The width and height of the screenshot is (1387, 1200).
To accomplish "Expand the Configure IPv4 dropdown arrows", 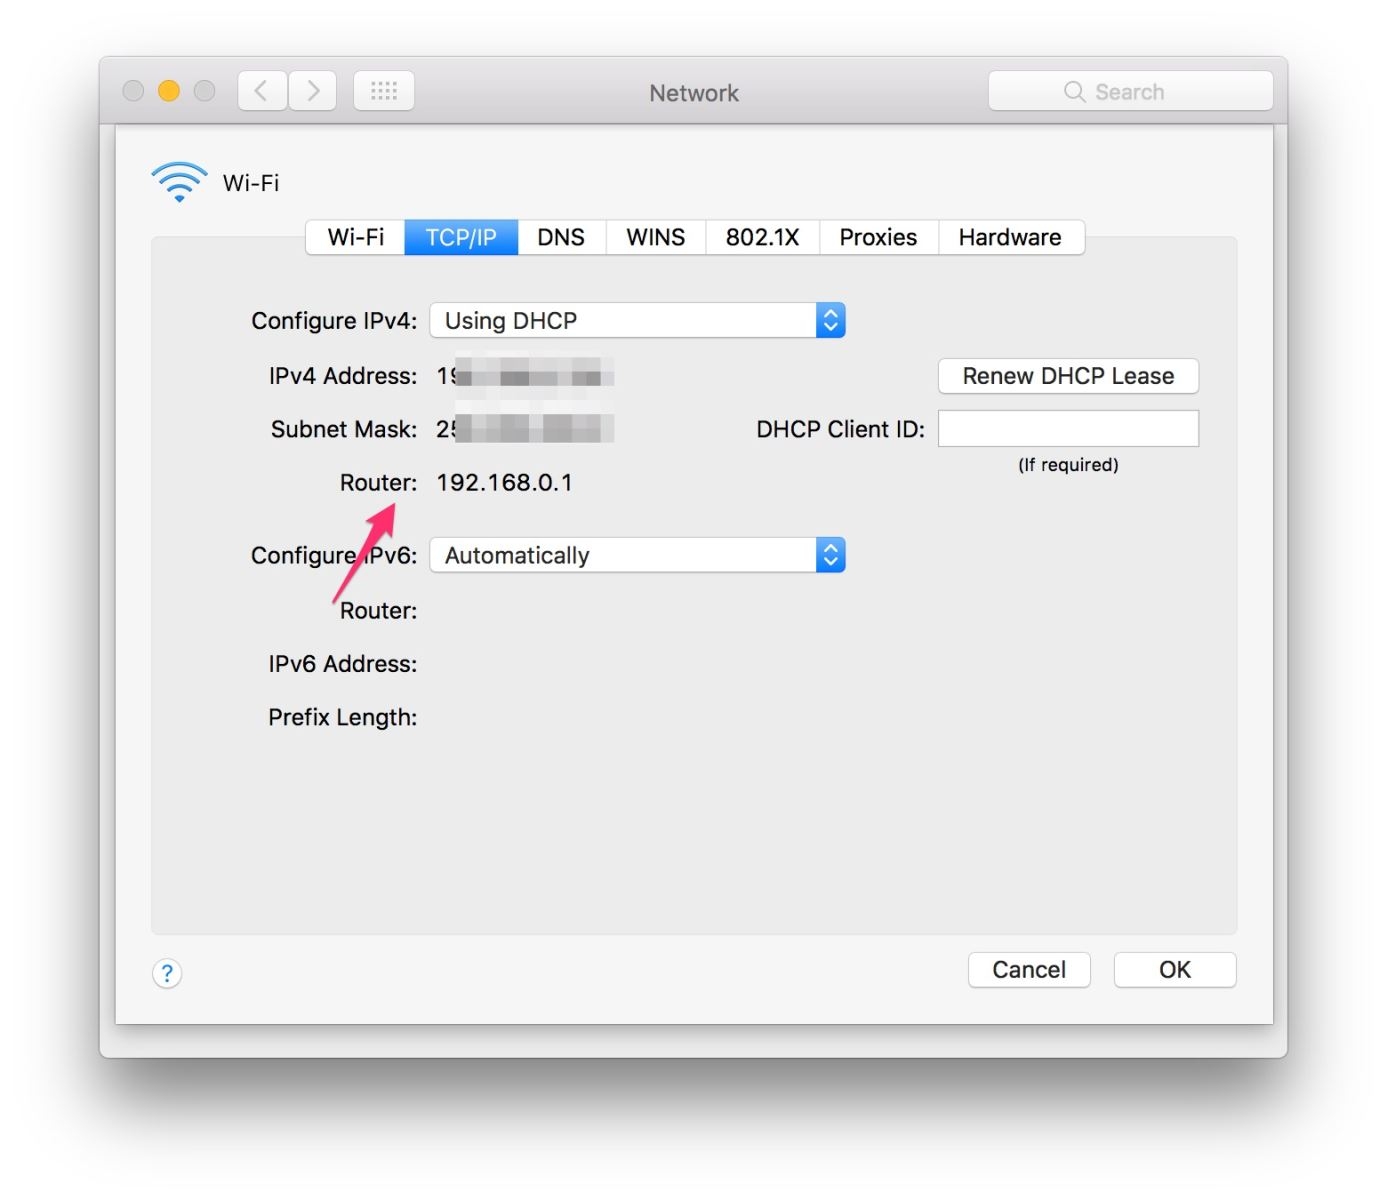I will (831, 320).
